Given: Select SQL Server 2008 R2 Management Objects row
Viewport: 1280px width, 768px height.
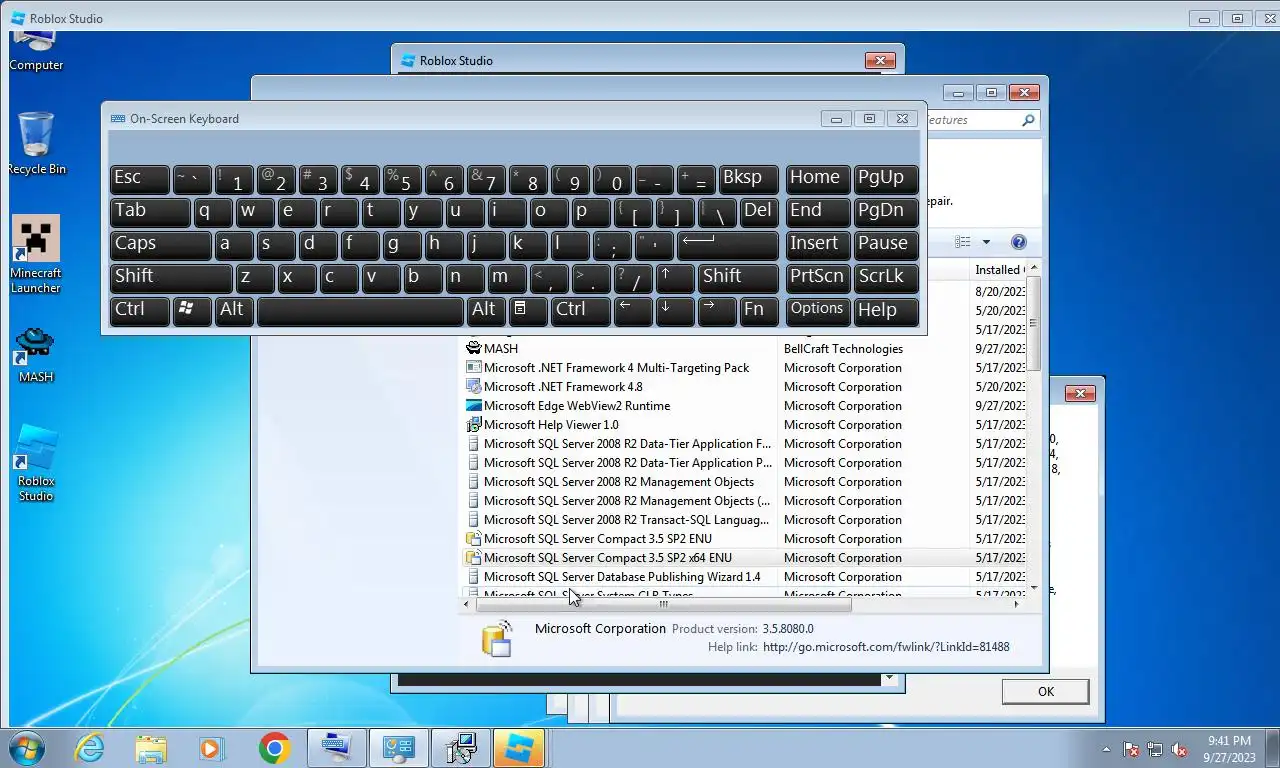Looking at the screenshot, I should tap(744, 482).
